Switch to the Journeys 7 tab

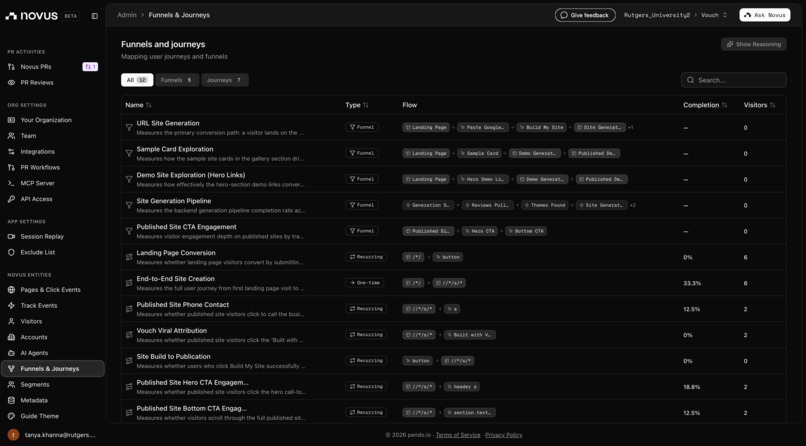tap(225, 80)
